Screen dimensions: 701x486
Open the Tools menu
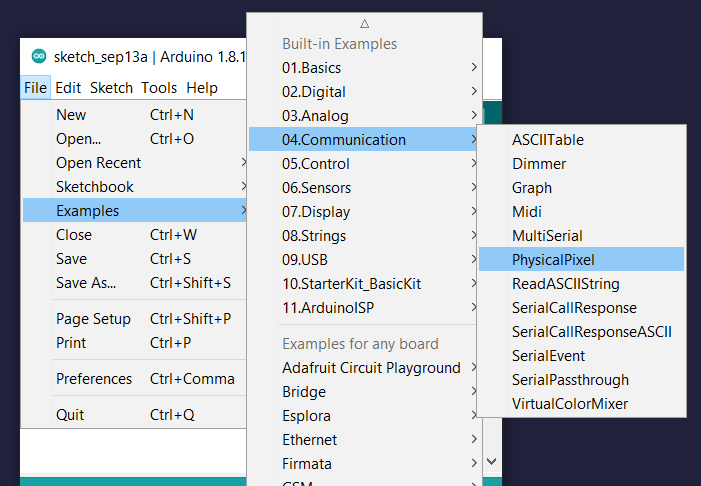click(159, 88)
